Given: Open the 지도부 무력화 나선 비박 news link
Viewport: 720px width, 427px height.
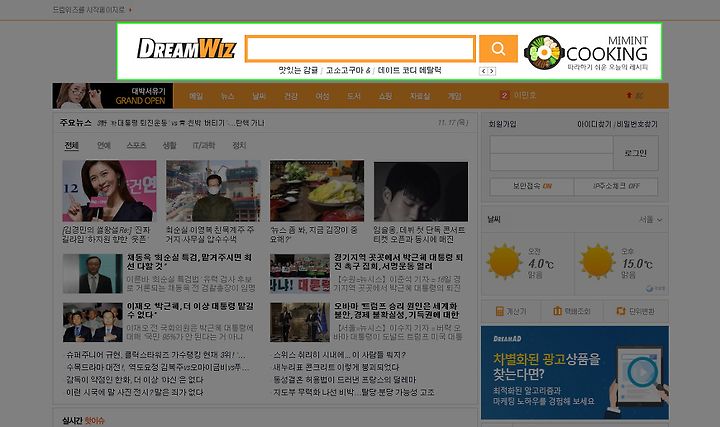Looking at the screenshot, I should coord(354,392).
